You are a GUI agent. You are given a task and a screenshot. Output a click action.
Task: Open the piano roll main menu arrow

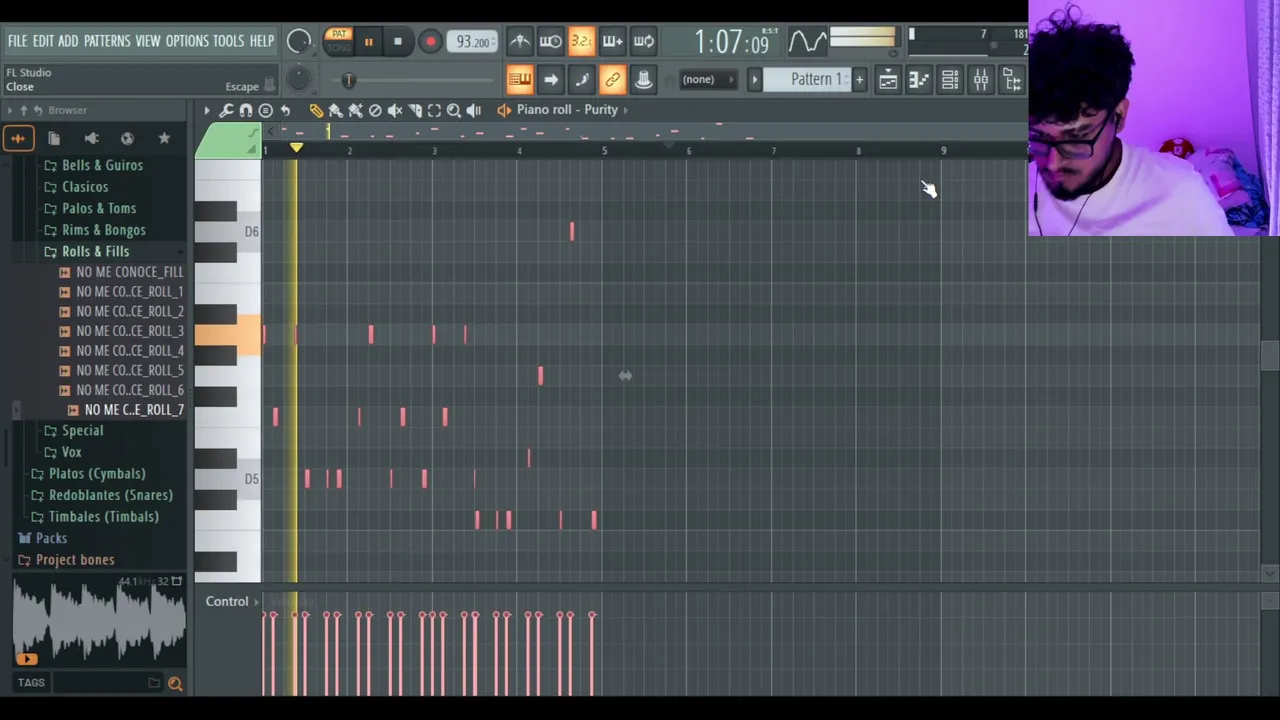[x=207, y=110]
